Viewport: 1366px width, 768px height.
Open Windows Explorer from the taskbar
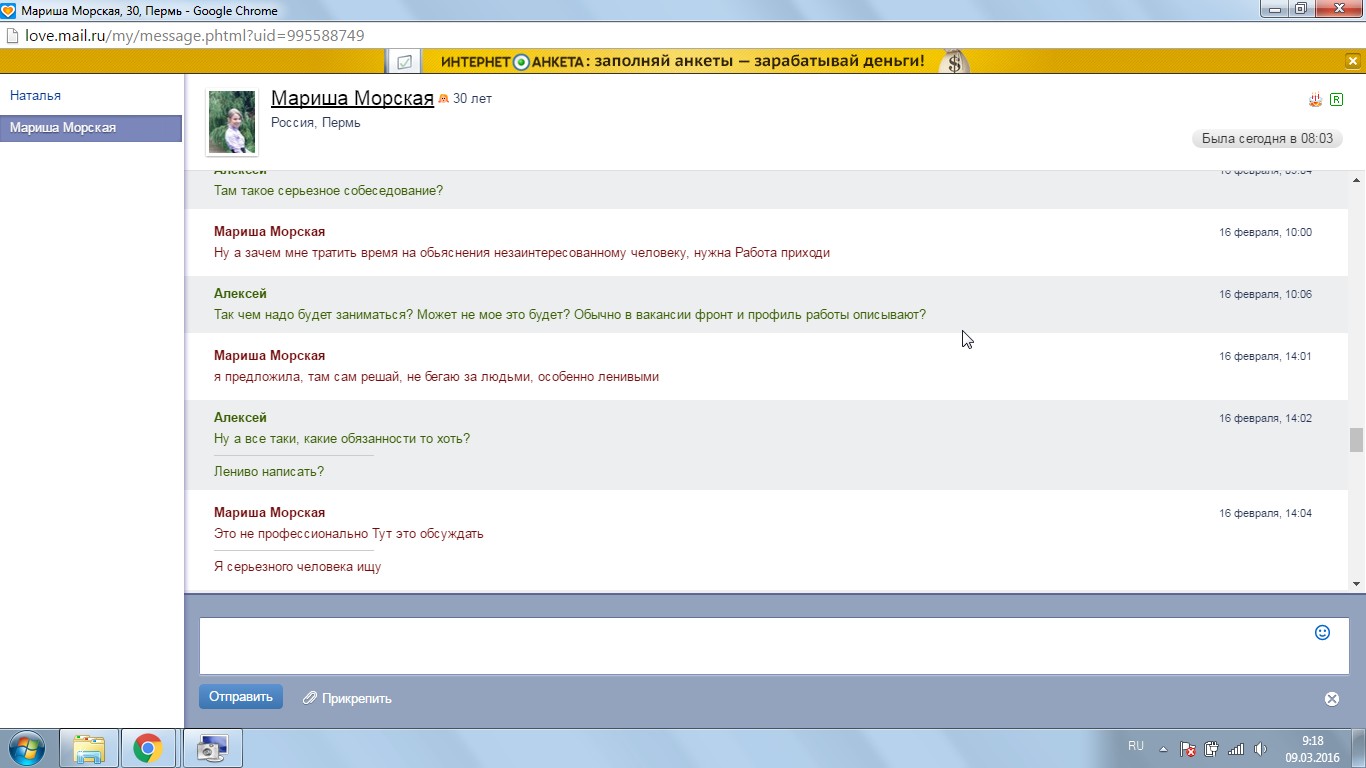click(89, 748)
